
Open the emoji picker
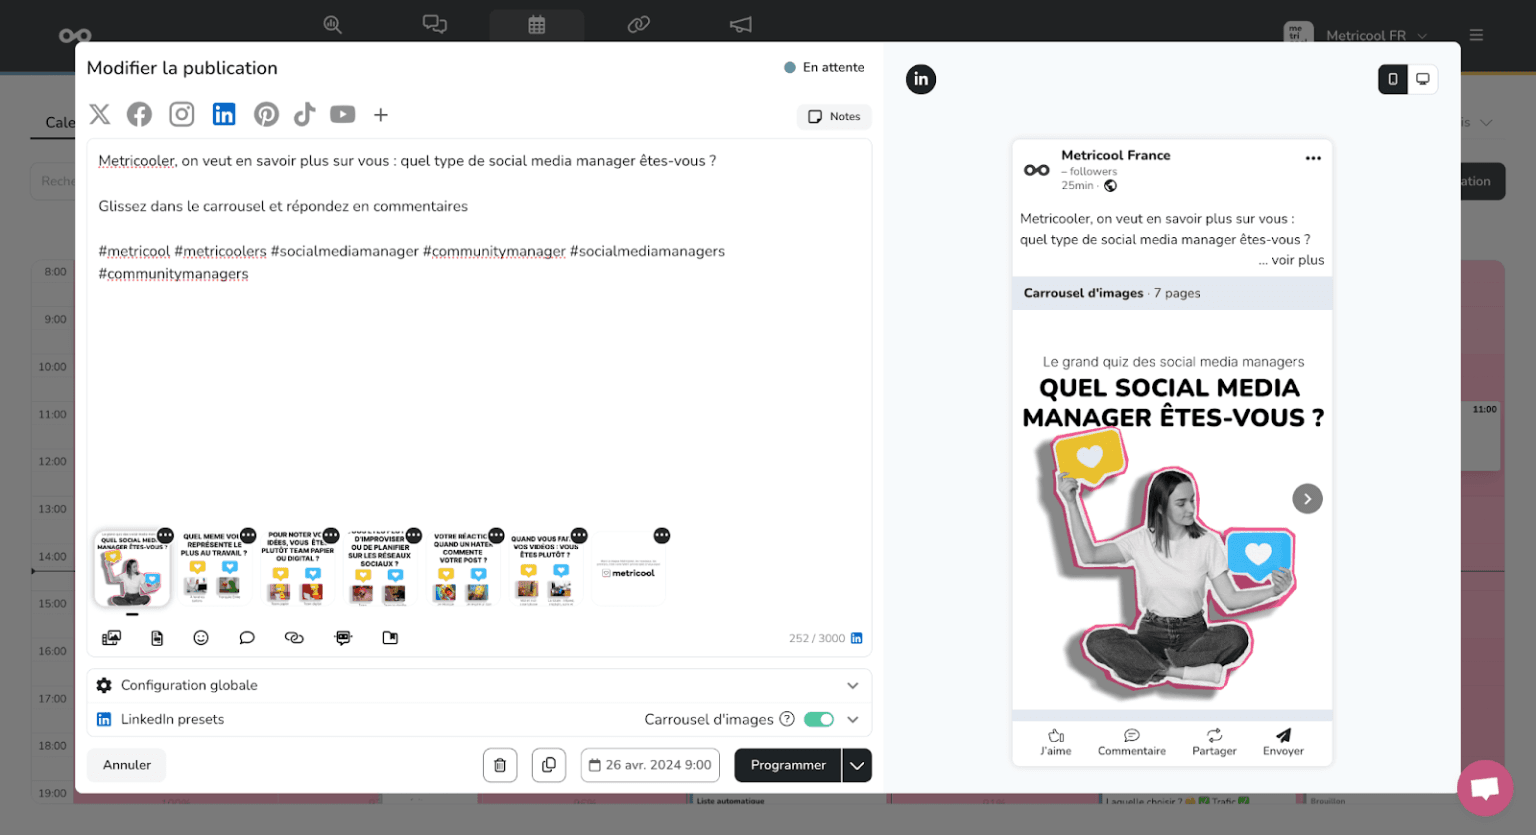(x=201, y=637)
